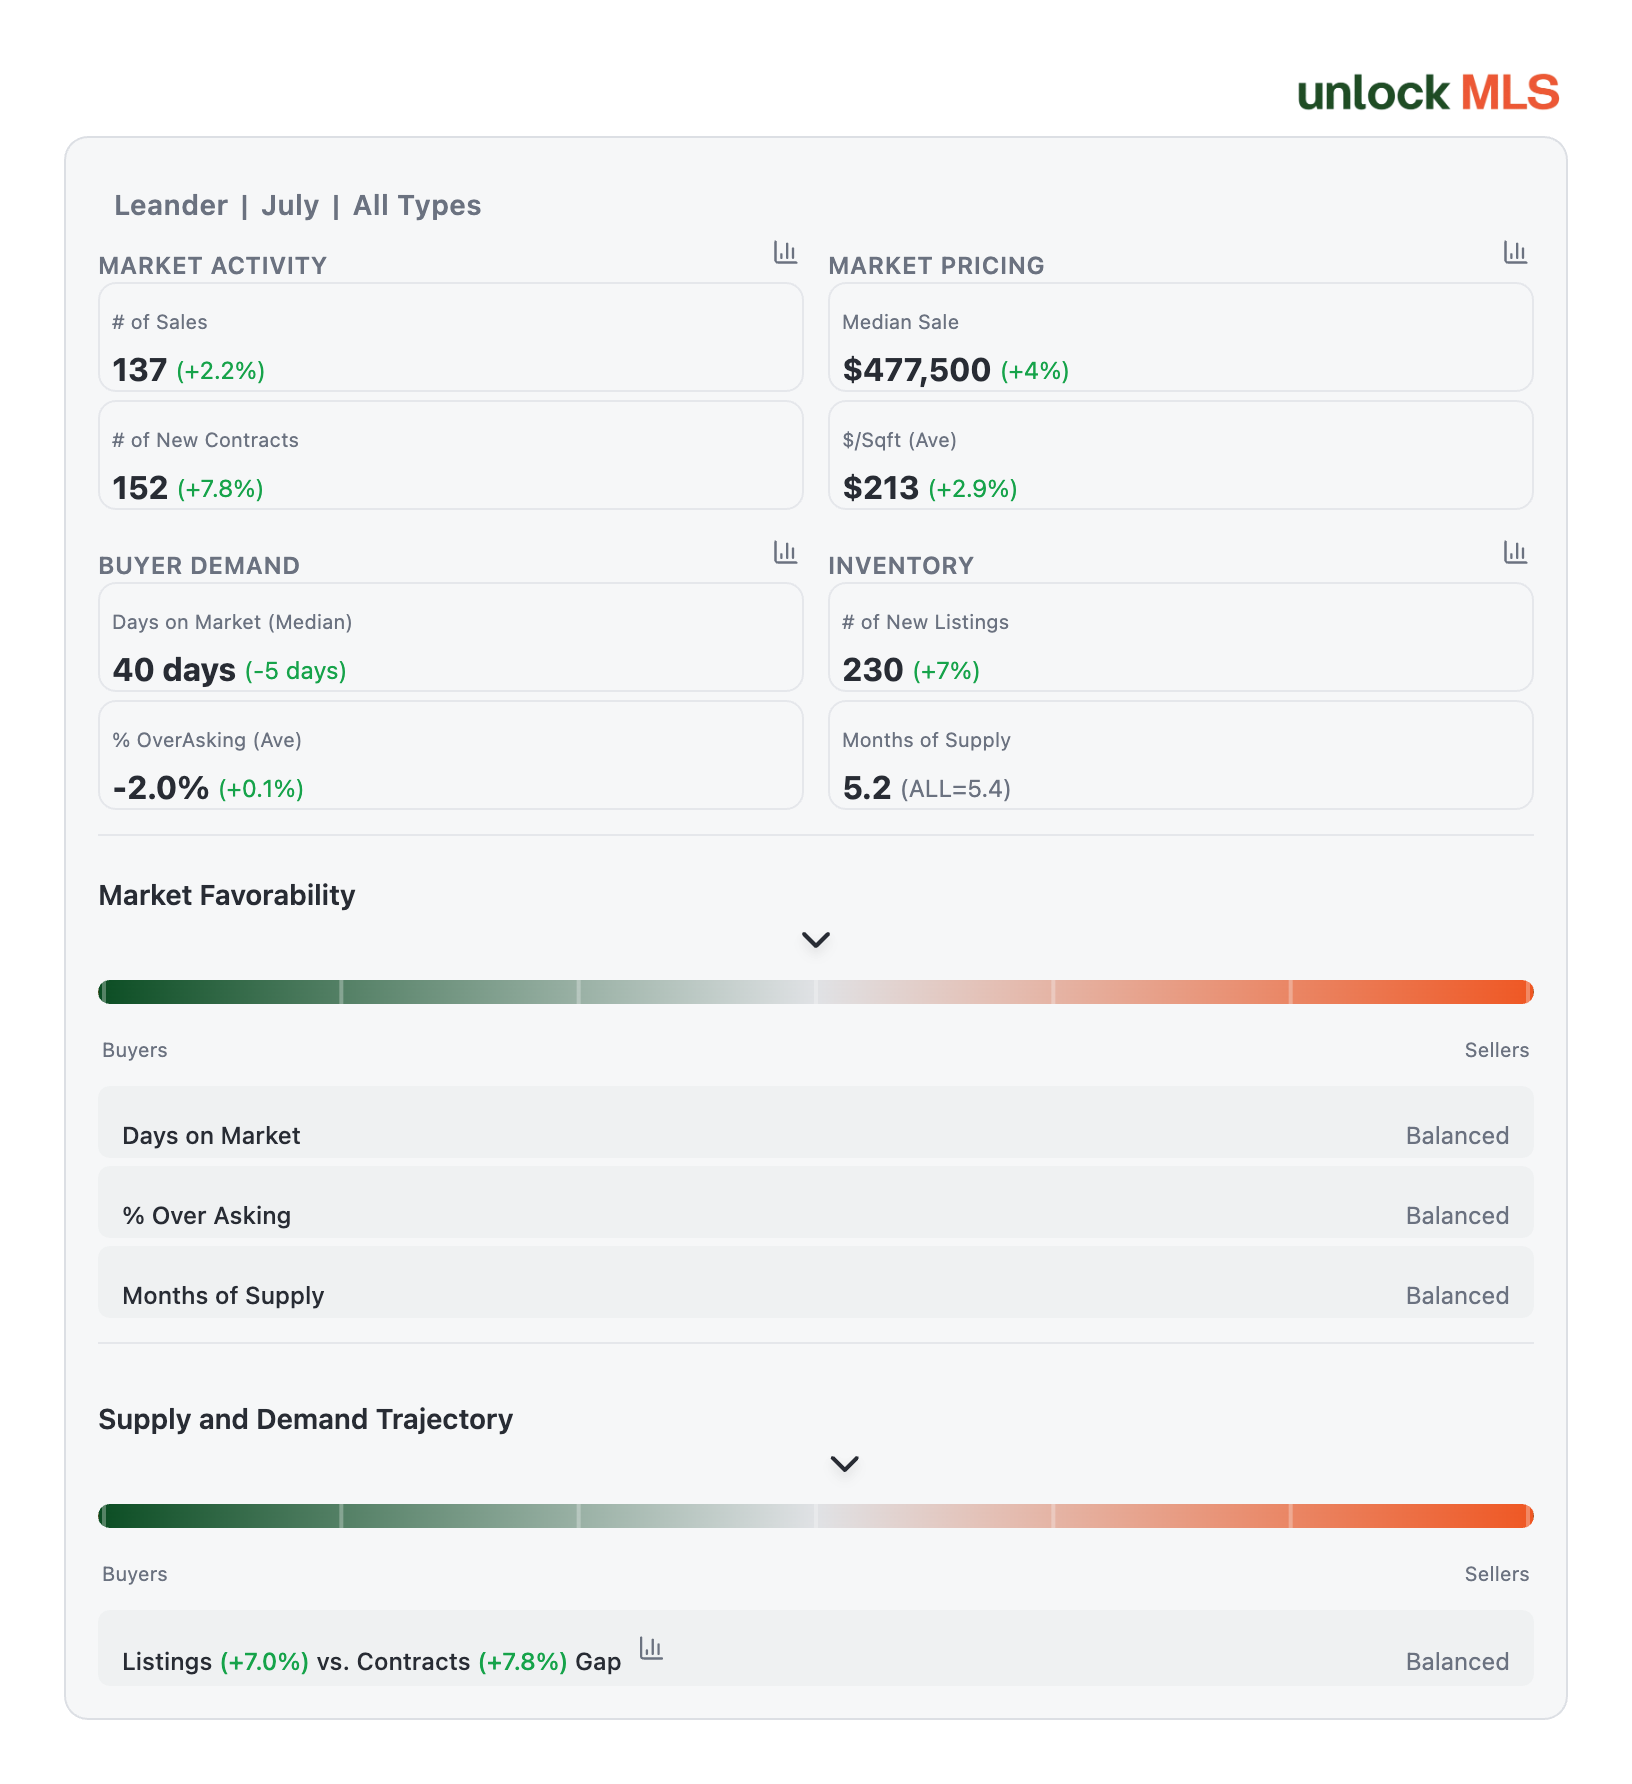This screenshot has width=1632, height=1784.
Task: Click the # of Sales card
Action: pos(451,337)
